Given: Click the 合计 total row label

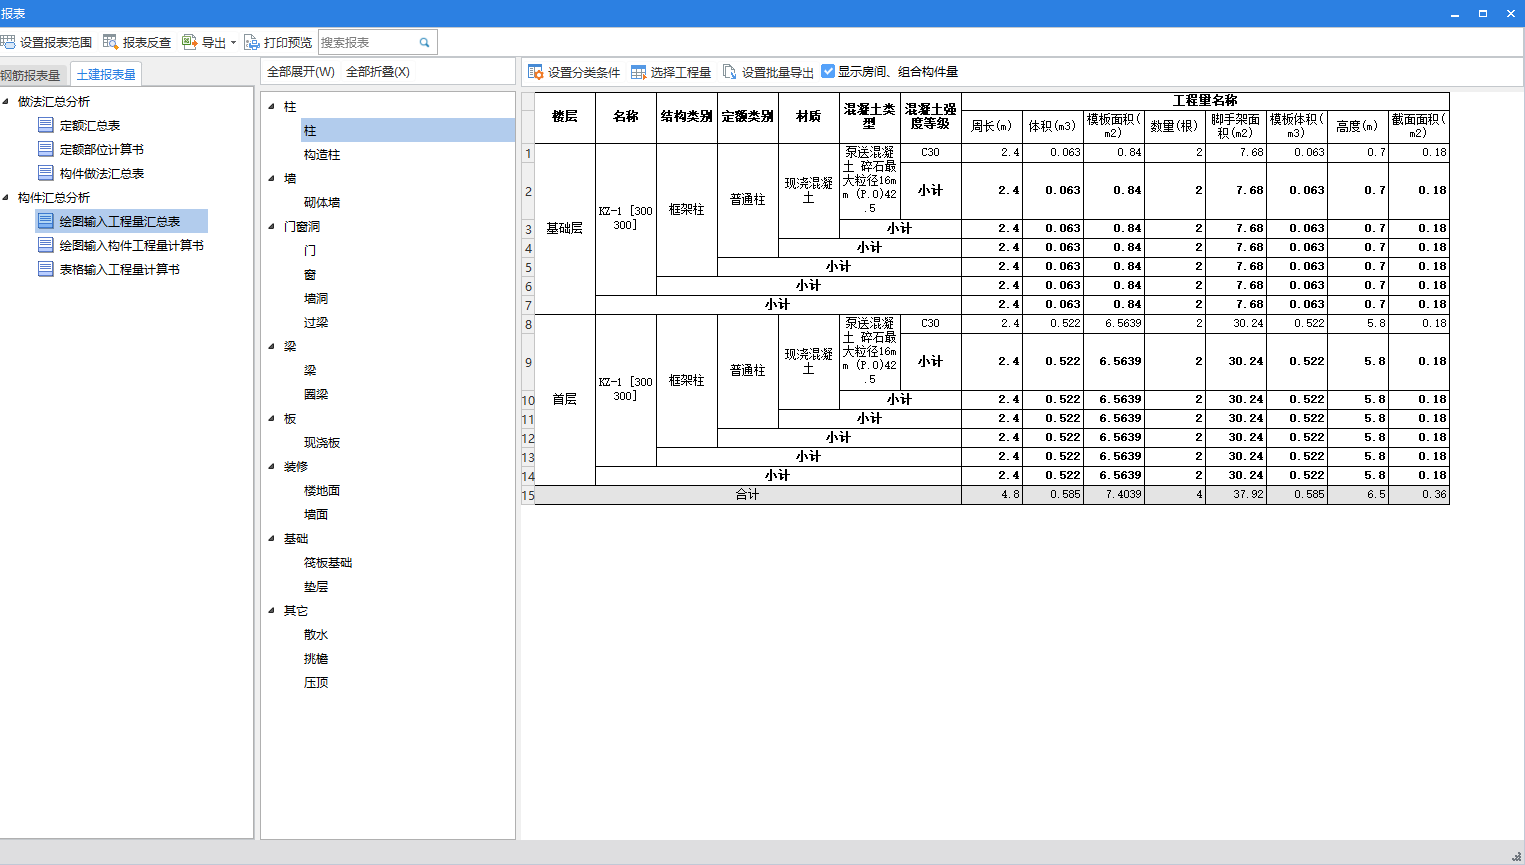Looking at the screenshot, I should 748,495.
